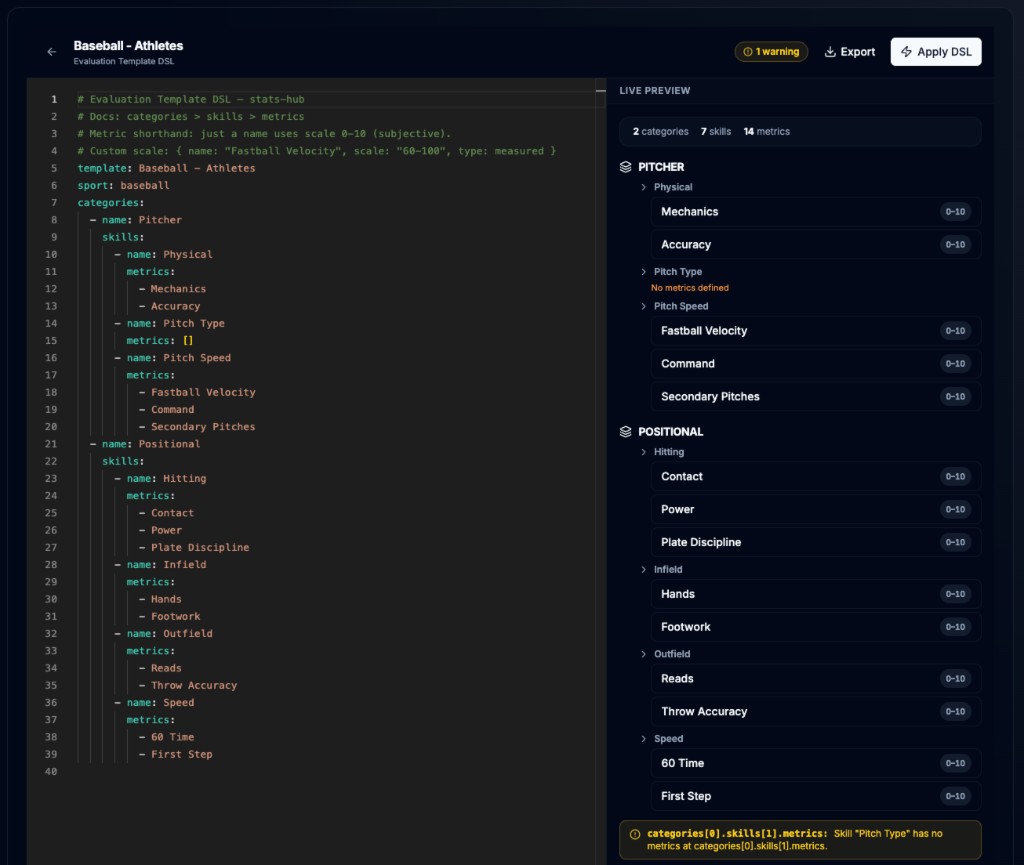
Task: Expand the Infield skill chevron
Action: pyautogui.click(x=643, y=569)
